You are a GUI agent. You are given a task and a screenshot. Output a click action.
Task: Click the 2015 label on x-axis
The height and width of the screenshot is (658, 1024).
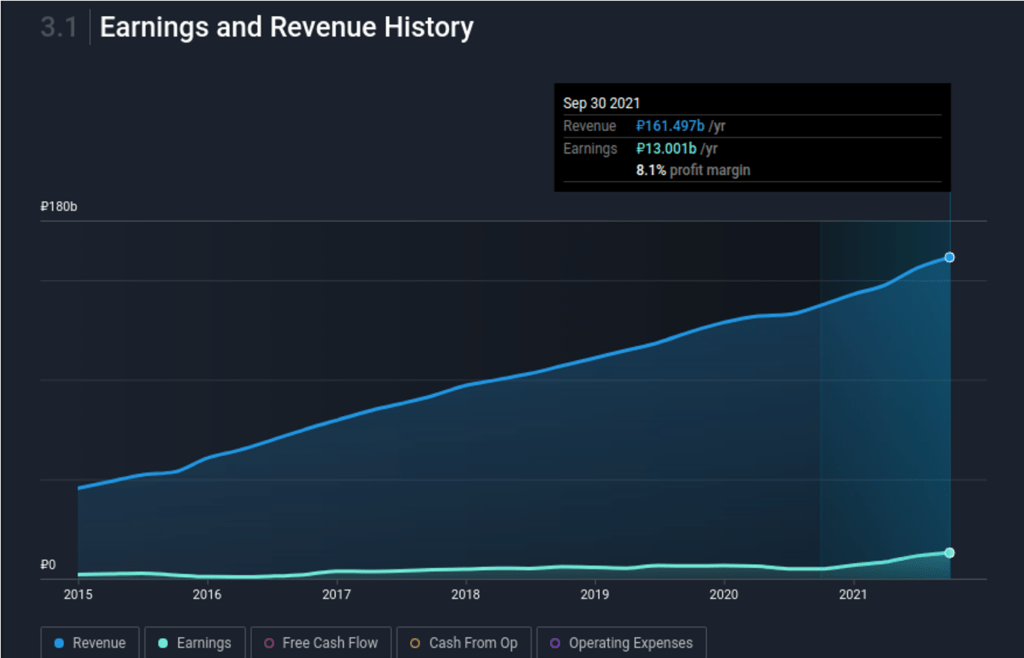coord(78,595)
